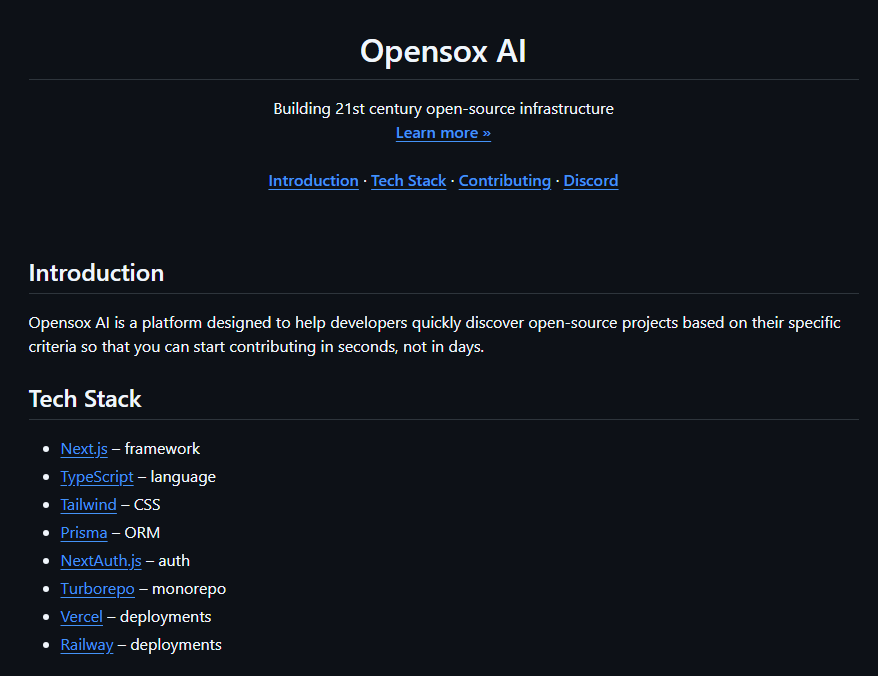Open the Contributing navigation link

504,181
